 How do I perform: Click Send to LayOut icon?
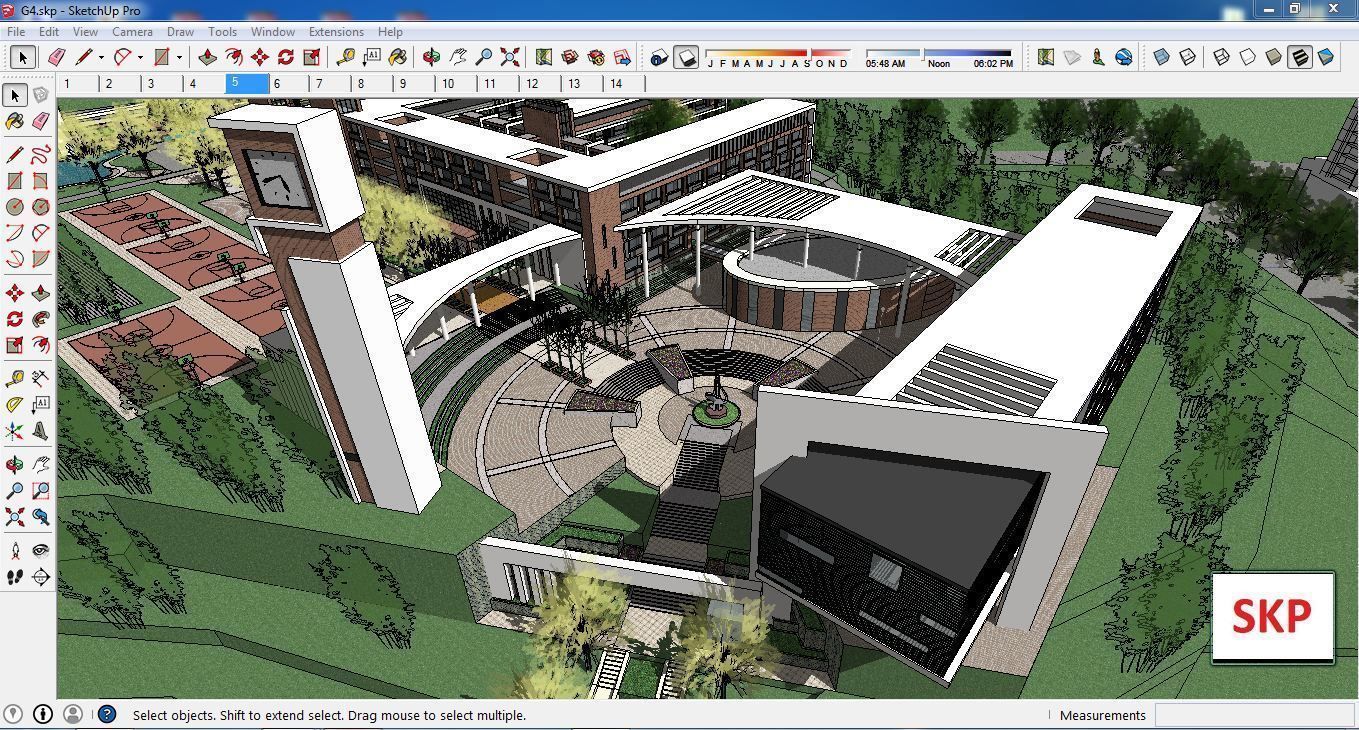(622, 57)
